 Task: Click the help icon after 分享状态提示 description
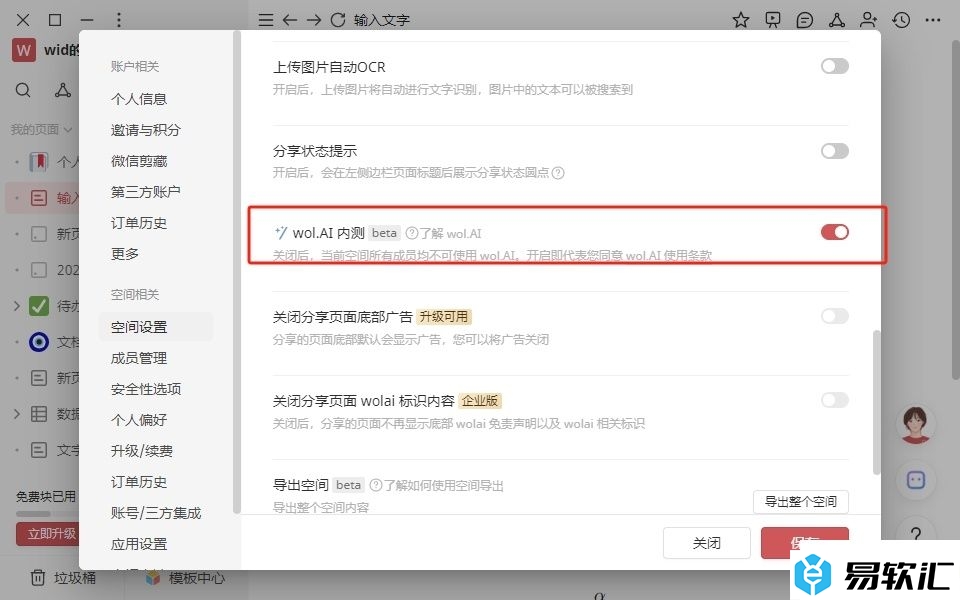tap(558, 173)
